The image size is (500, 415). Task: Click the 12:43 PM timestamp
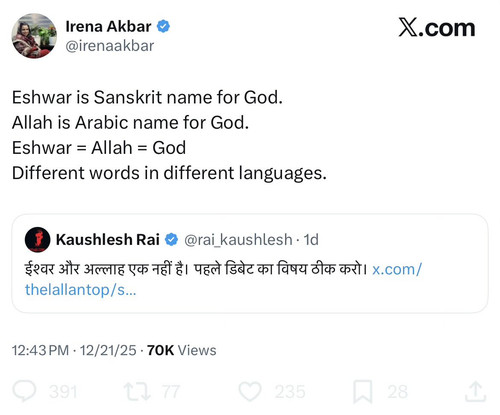coord(40,350)
